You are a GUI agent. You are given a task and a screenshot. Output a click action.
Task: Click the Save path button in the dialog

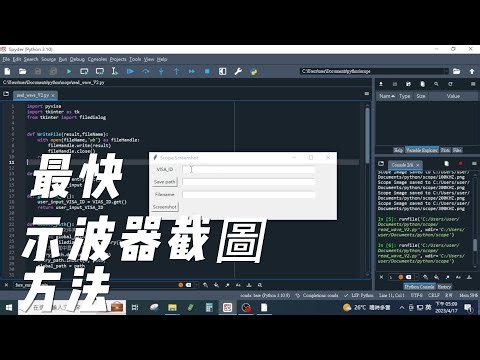[x=165, y=182]
